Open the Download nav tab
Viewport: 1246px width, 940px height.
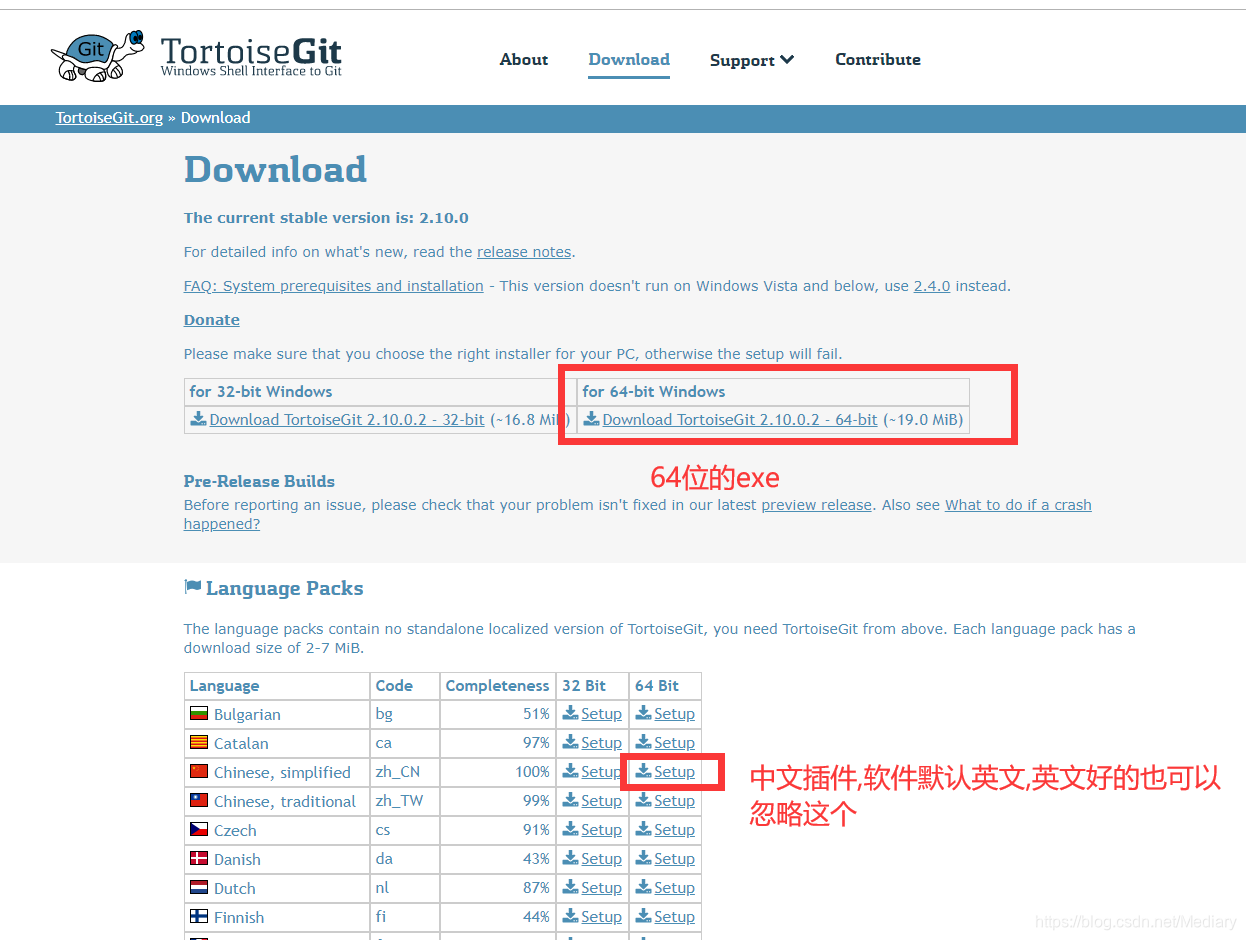[x=629, y=60]
